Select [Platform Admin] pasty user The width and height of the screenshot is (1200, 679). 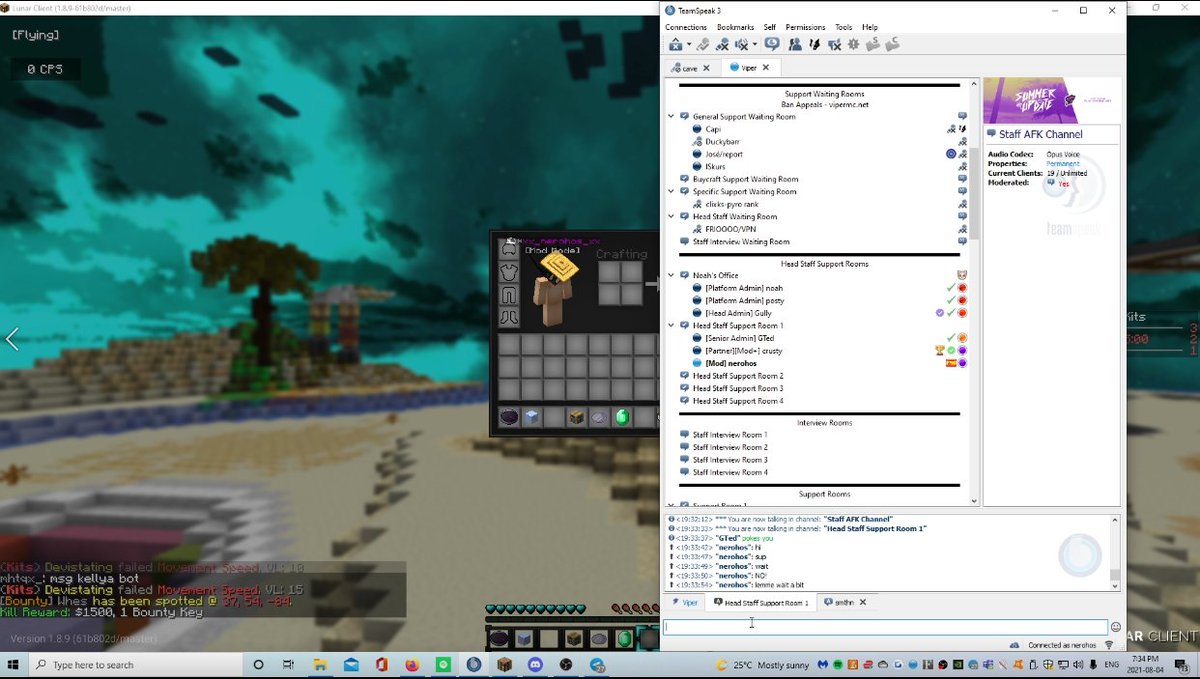click(x=745, y=301)
